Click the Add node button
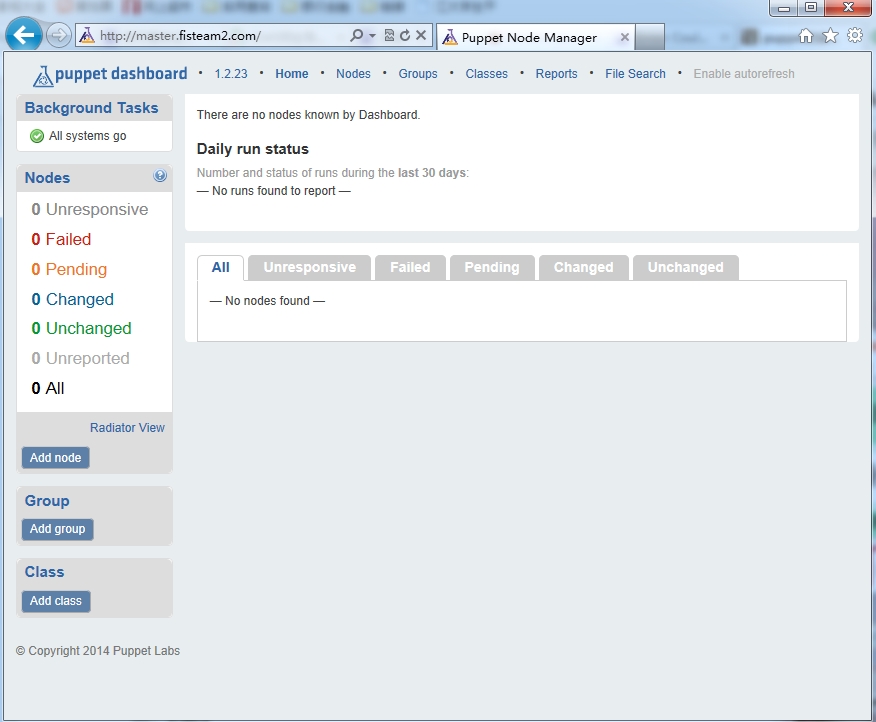 (x=55, y=457)
